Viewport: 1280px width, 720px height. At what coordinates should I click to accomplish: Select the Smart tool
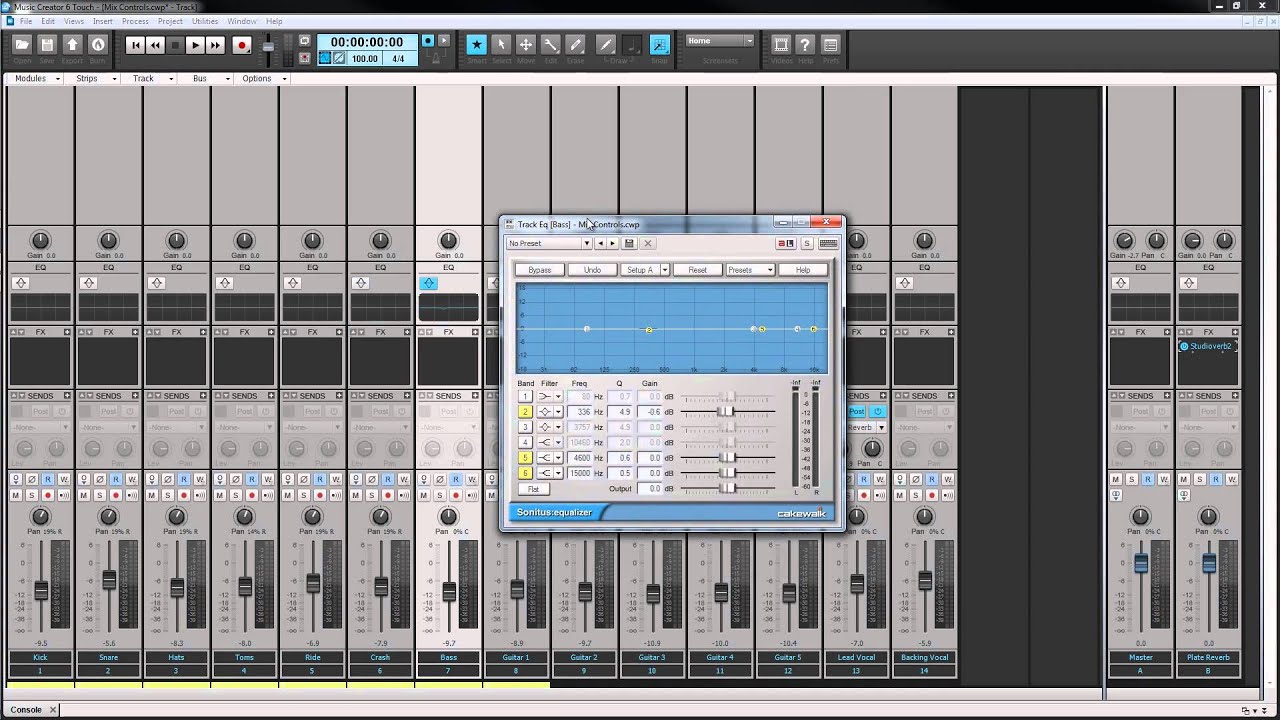(x=477, y=44)
